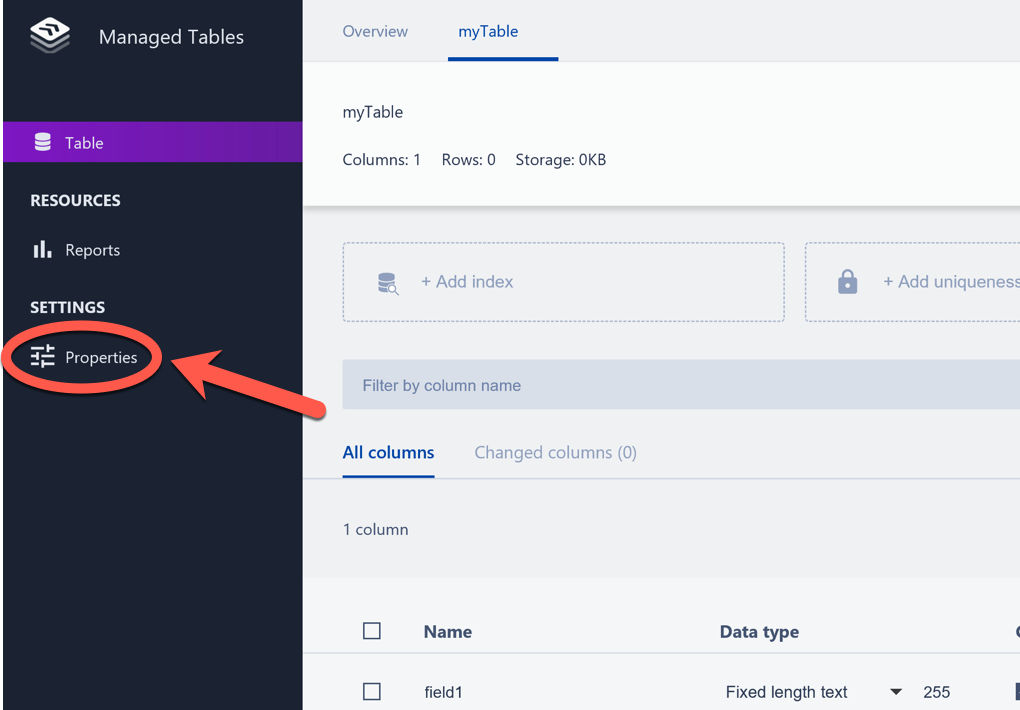This screenshot has height=710, width=1020.
Task: Click the Add index database icon
Action: coord(388,283)
